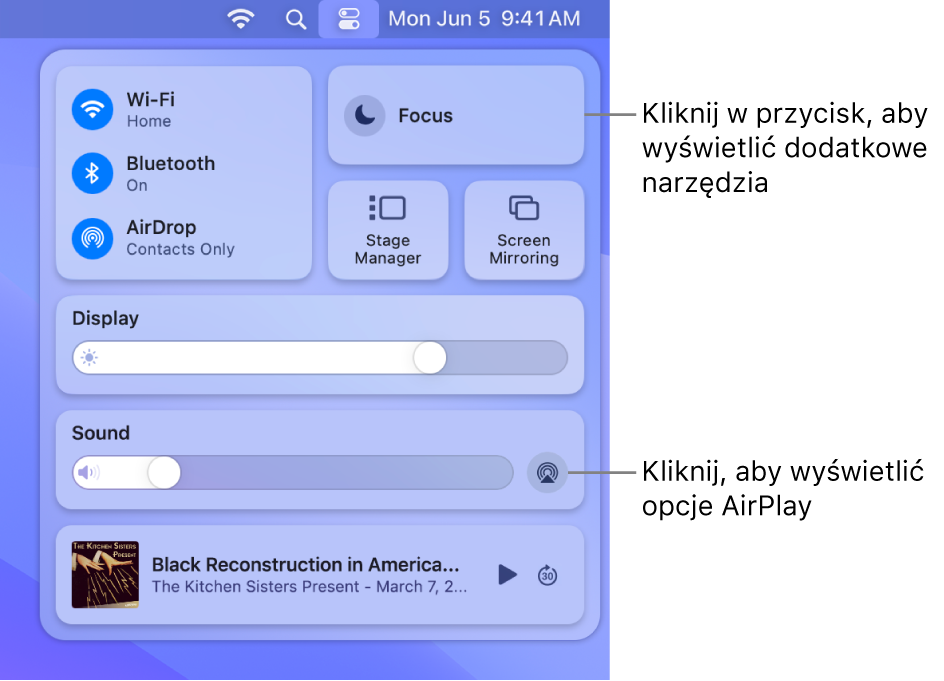Open Screen Mirroring
944x681 pixels.
524,229
